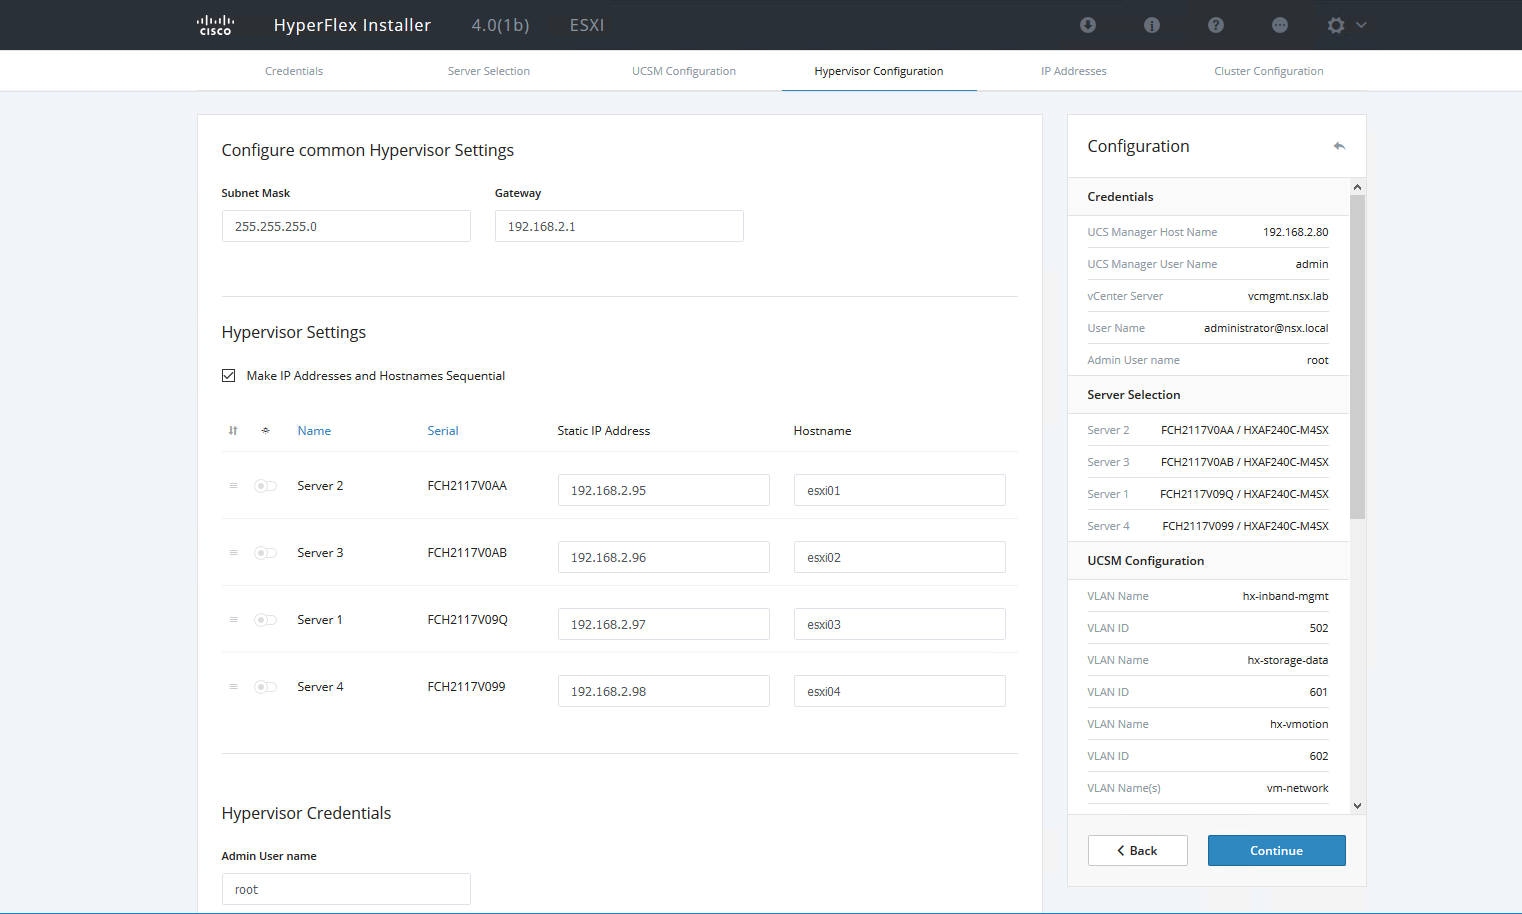Click the help question mark icon

[1216, 25]
